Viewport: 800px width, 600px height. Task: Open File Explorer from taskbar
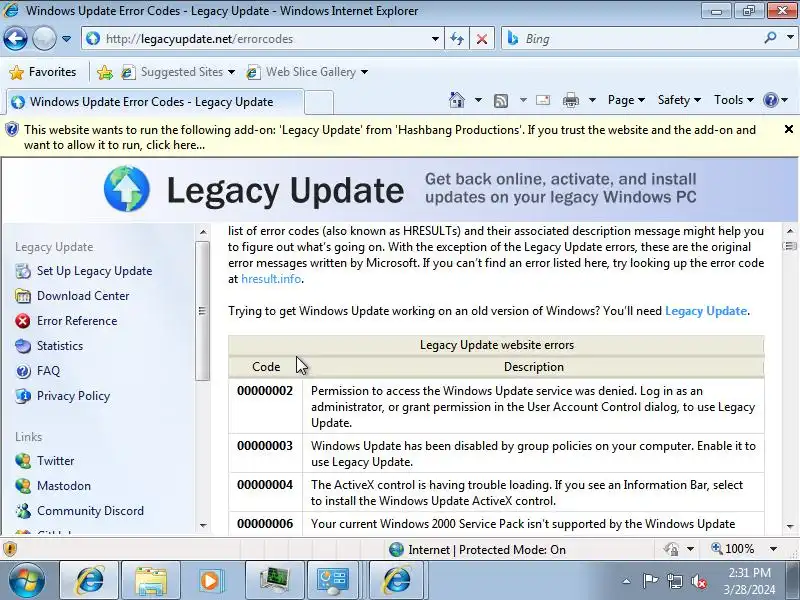point(151,580)
